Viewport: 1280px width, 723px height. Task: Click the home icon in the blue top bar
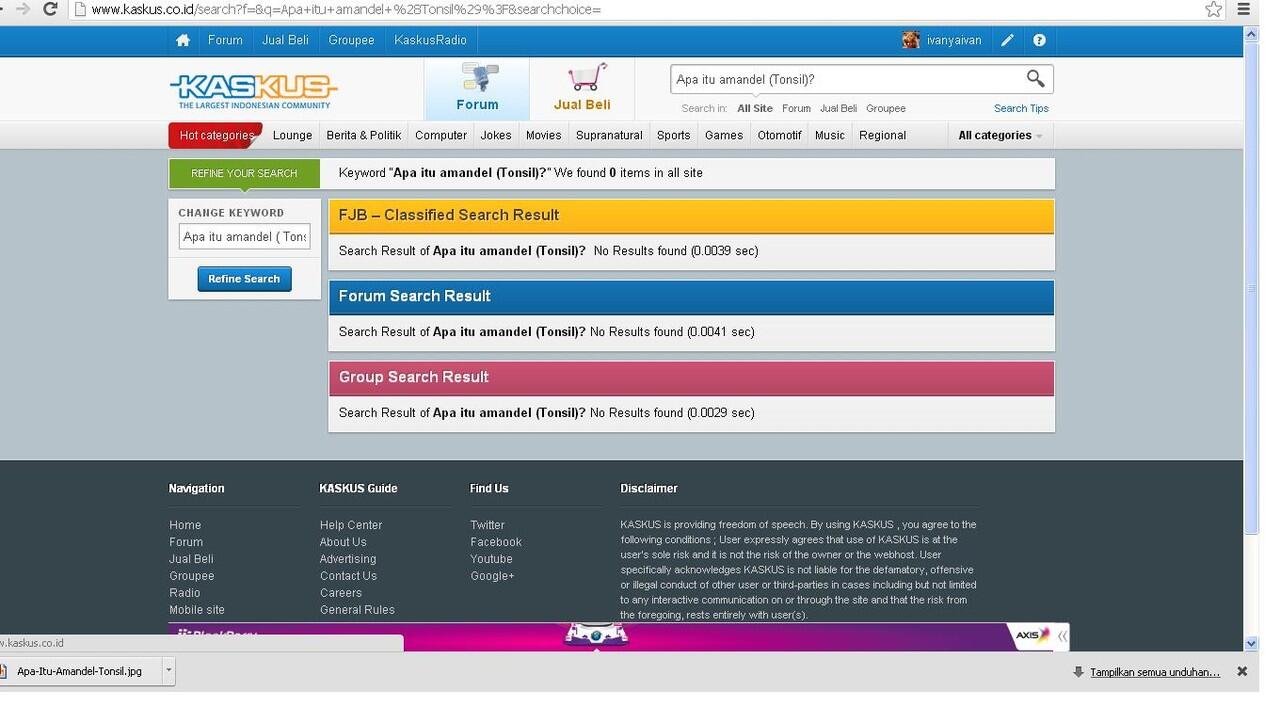click(x=182, y=40)
